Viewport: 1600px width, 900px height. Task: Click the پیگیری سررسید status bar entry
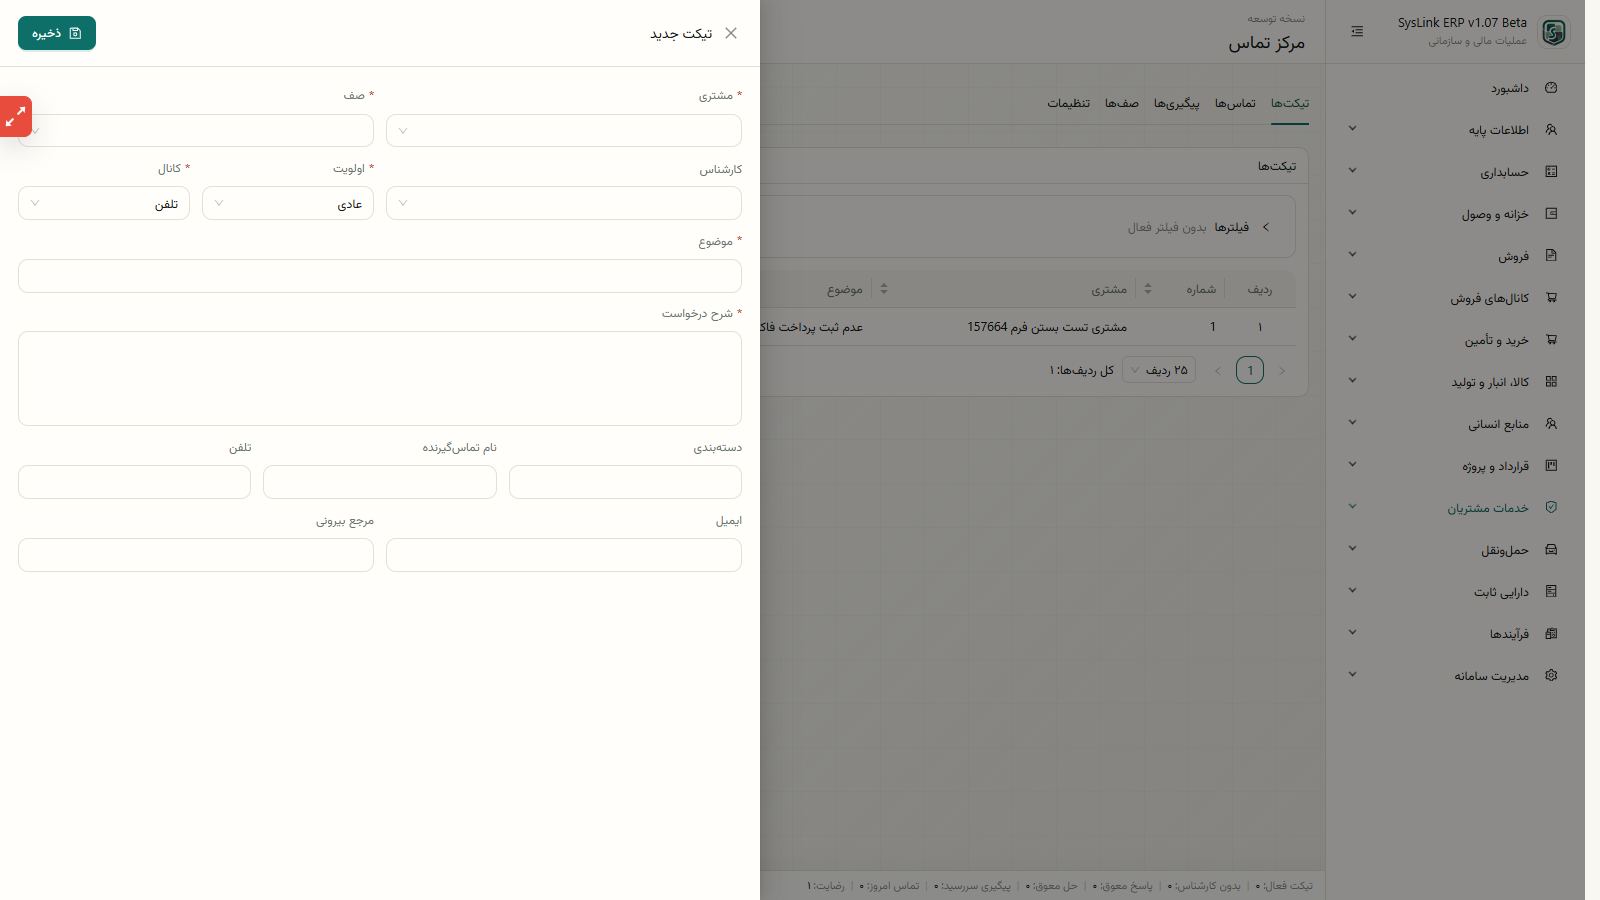coord(973,886)
